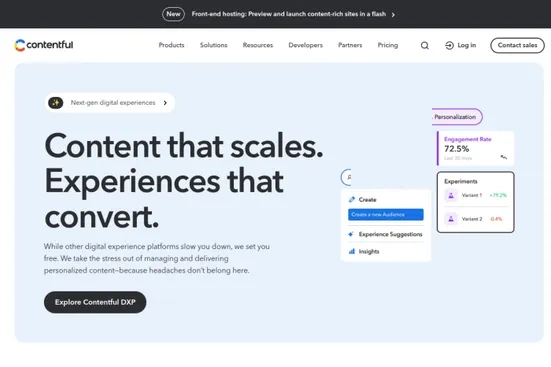The image size is (551, 367).
Task: Click the Experiments heading
Action: 460,181
